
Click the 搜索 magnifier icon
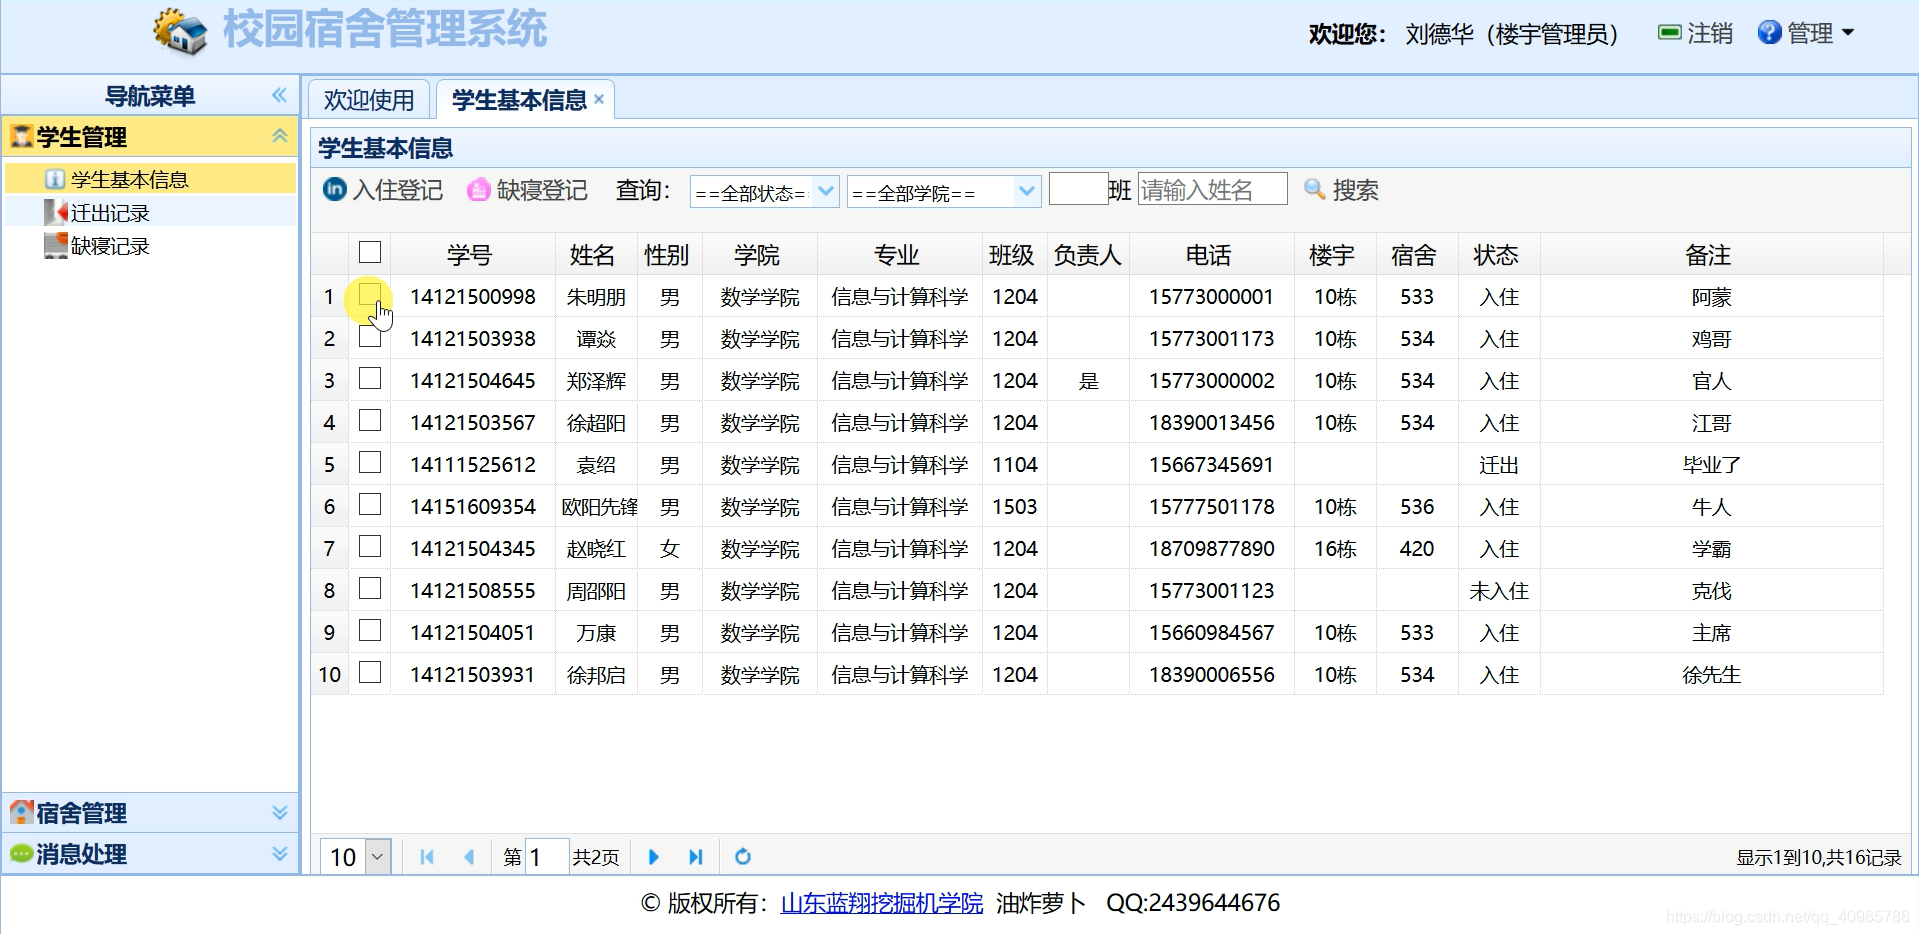[1315, 189]
